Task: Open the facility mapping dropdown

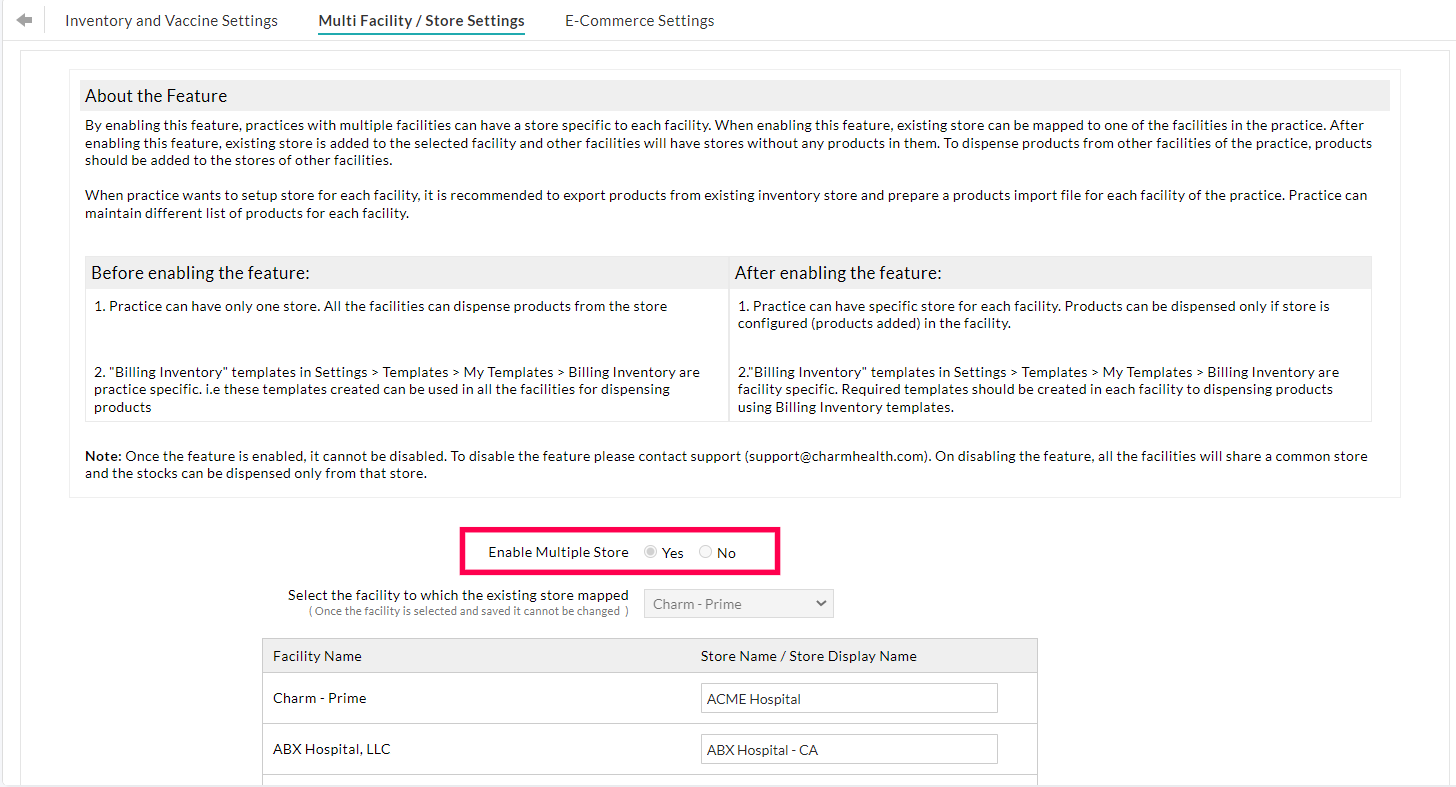Action: click(738, 603)
